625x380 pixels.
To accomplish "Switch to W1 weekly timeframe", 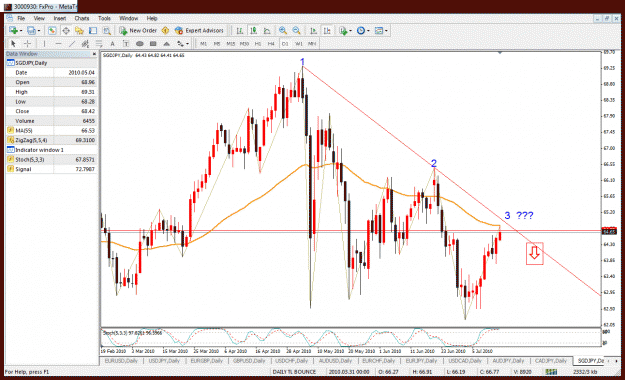I will [299, 43].
